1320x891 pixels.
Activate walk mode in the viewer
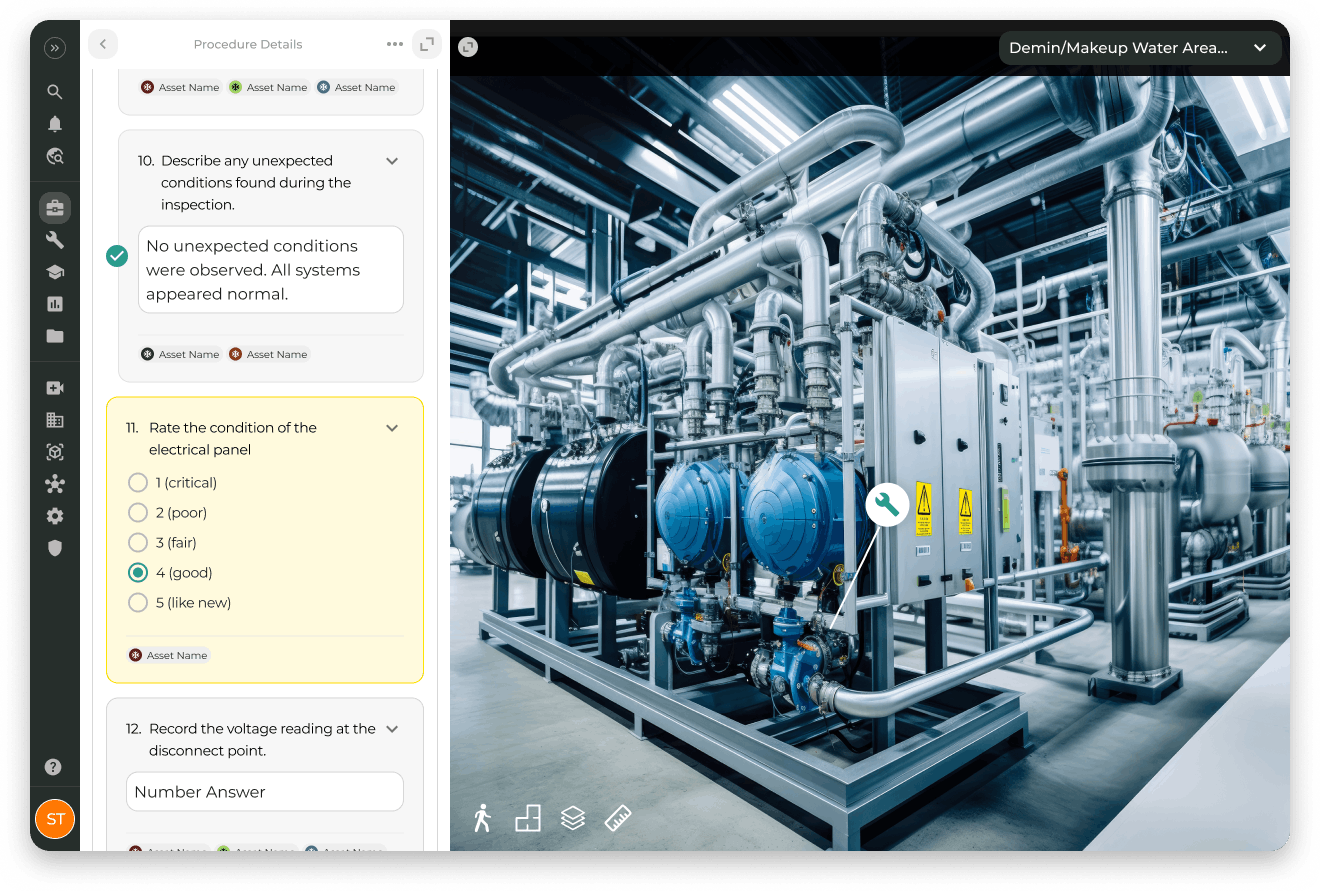pos(482,818)
